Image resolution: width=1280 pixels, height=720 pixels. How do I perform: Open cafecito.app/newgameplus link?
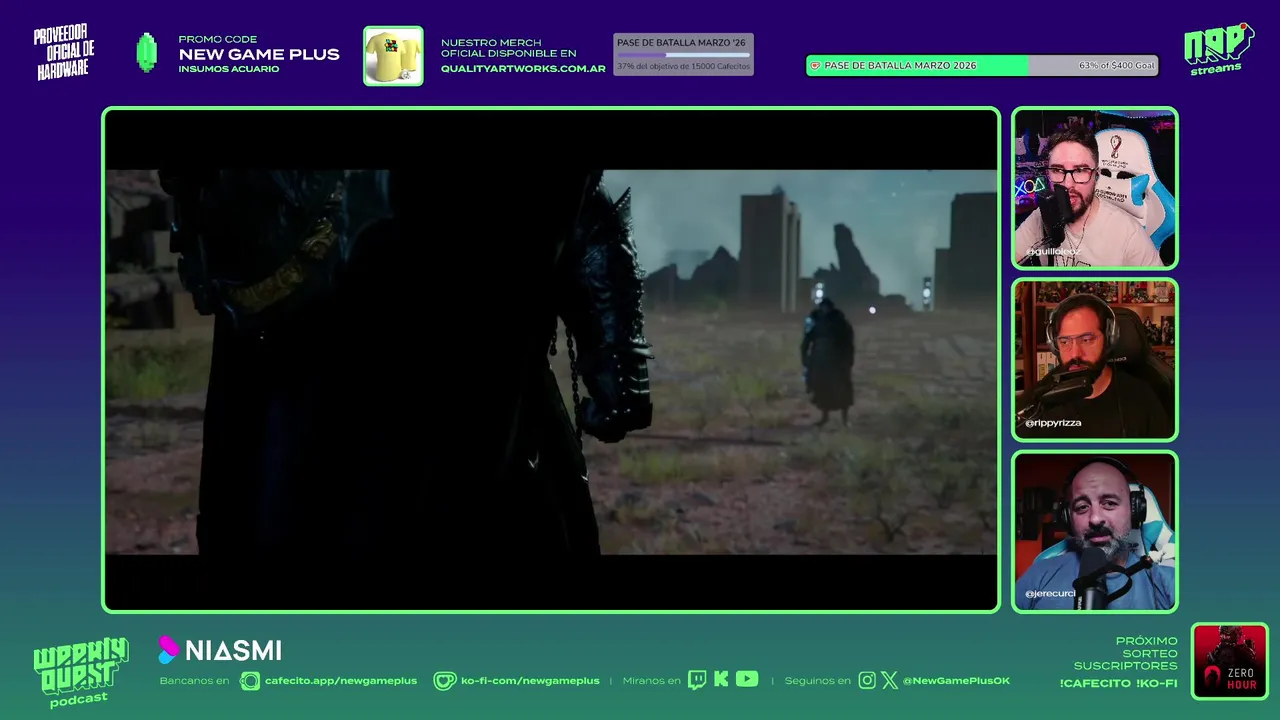[341, 681]
